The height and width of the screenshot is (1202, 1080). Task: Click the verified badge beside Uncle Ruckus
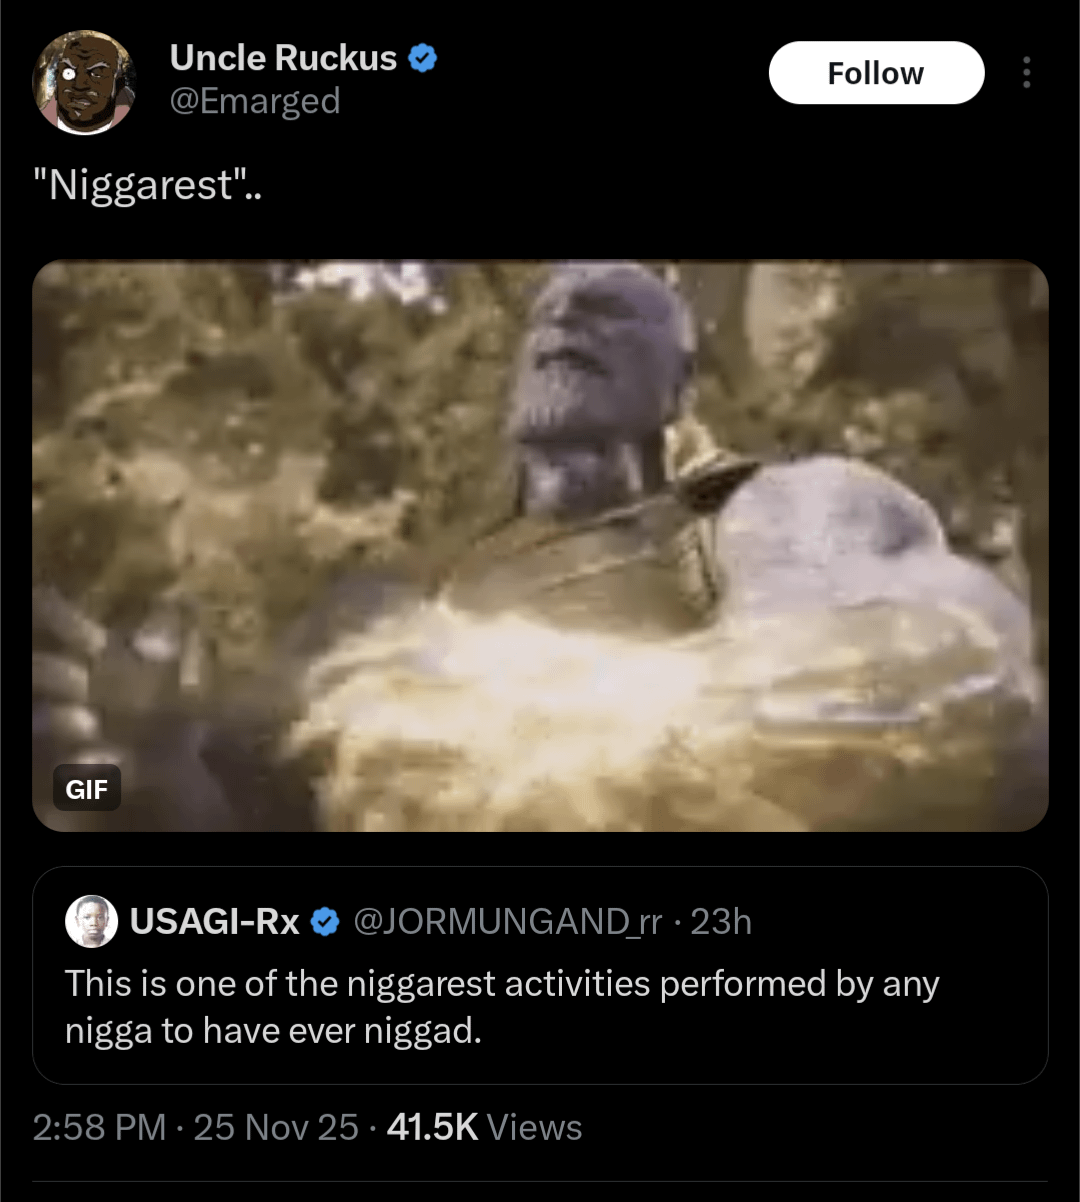click(x=423, y=58)
